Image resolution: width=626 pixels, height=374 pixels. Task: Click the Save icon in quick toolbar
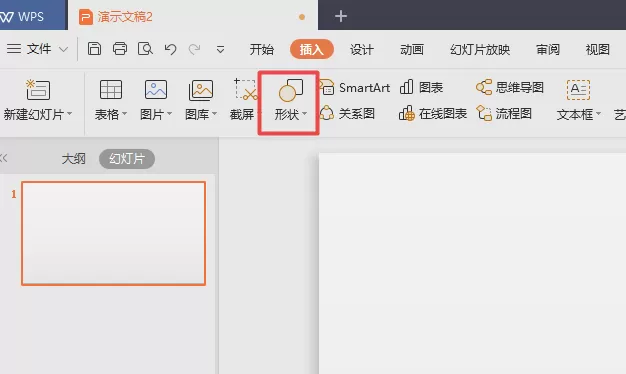(94, 49)
